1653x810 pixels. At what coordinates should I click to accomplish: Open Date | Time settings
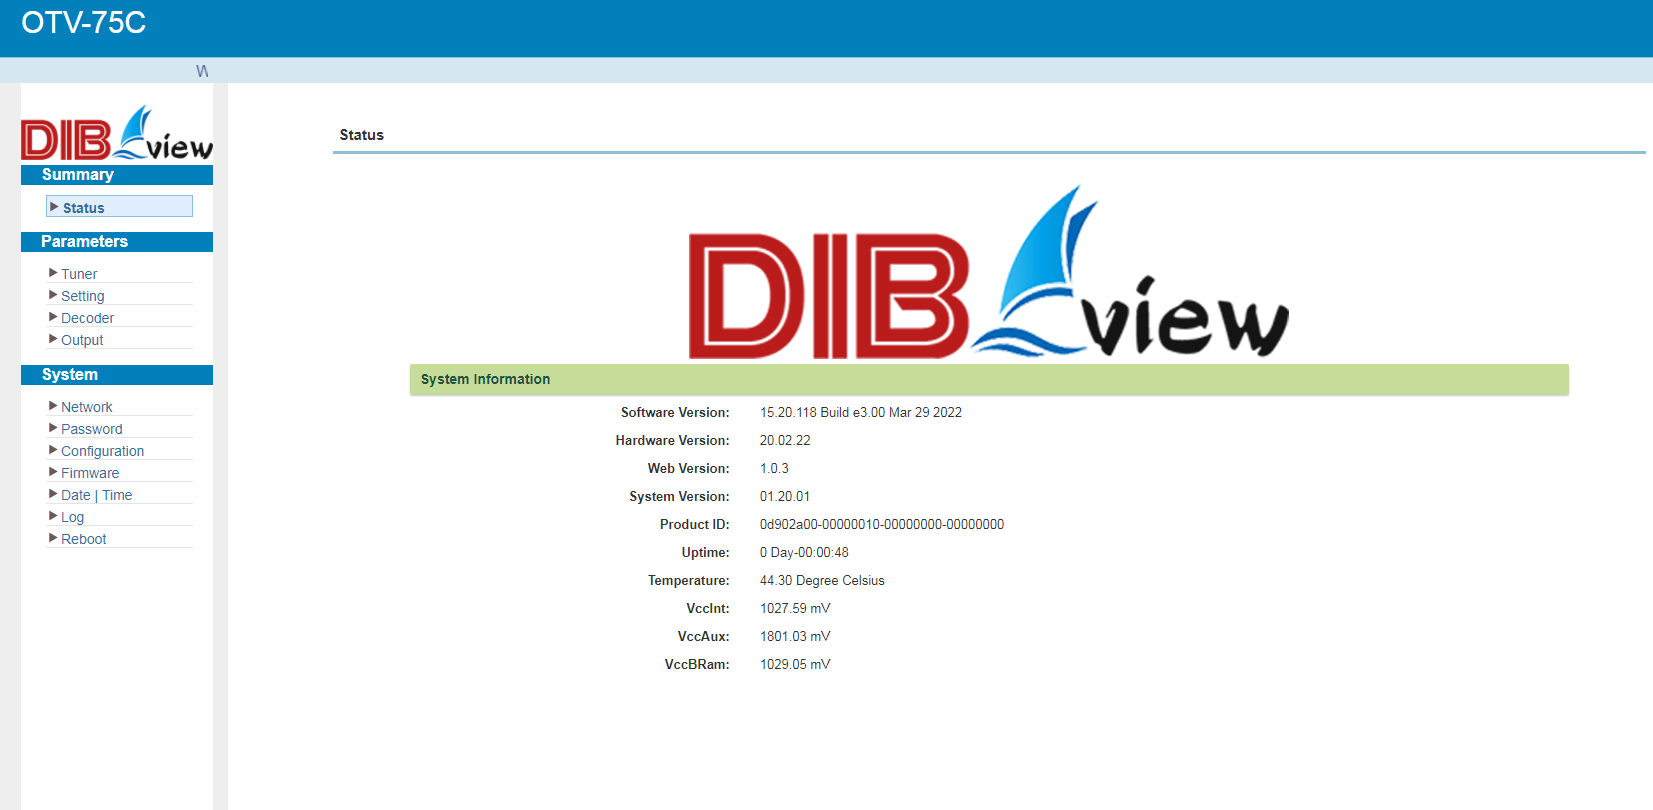click(97, 495)
